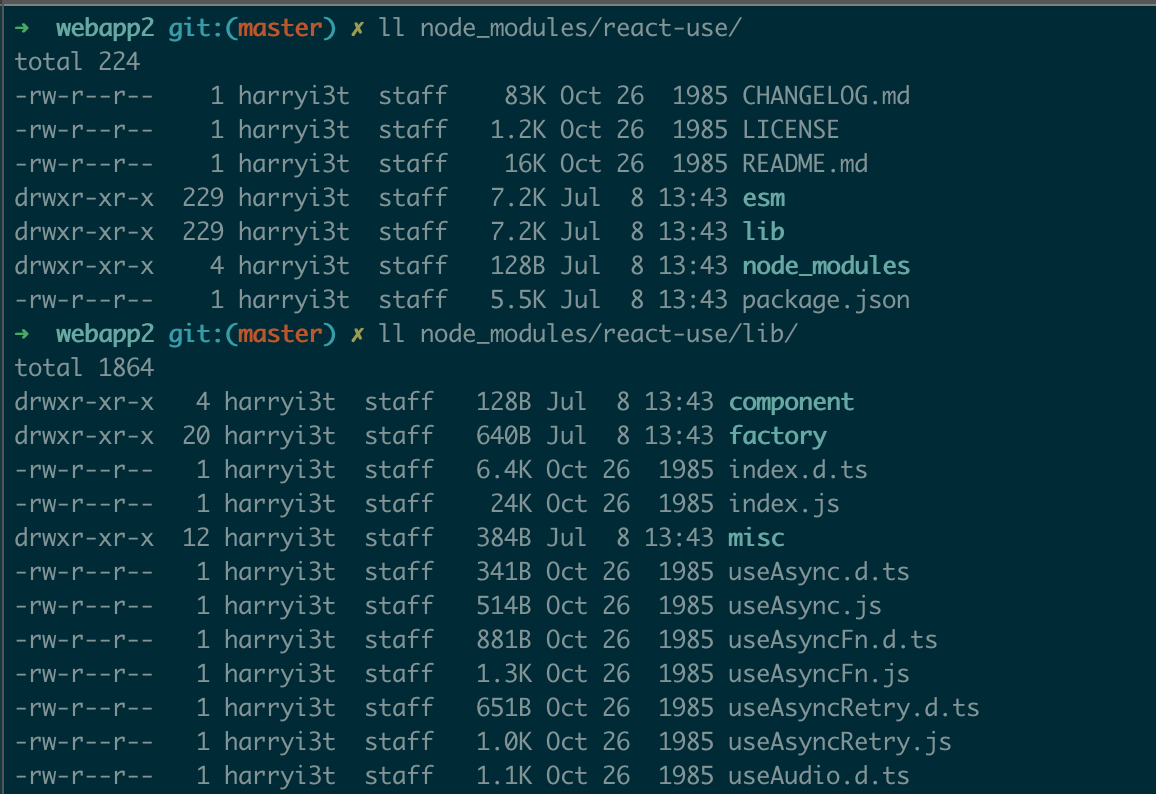
Task: Click the 1.3K size of useAsyncFn.js
Action: pyautogui.click(x=504, y=673)
